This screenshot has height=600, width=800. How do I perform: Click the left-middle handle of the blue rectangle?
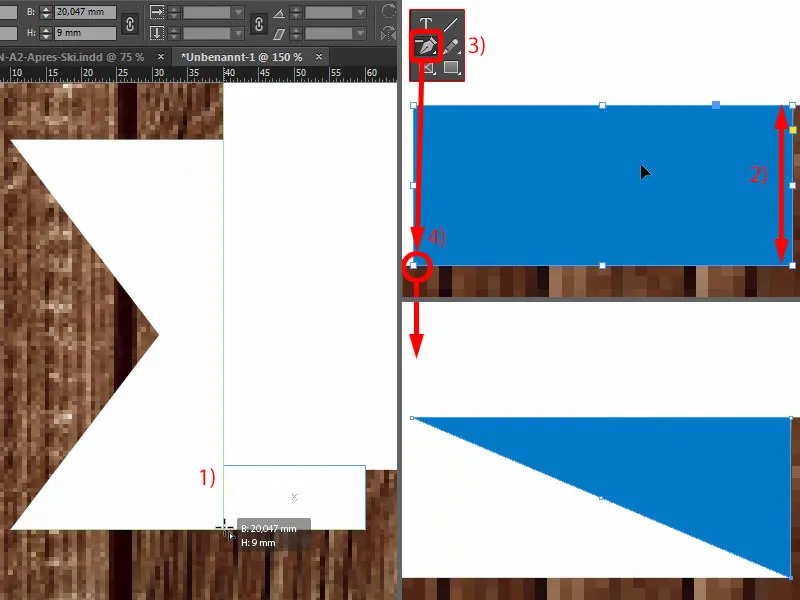pyautogui.click(x=413, y=186)
